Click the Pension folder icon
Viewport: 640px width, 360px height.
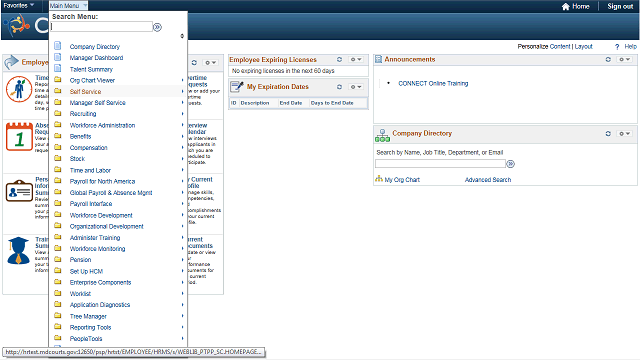(x=58, y=259)
